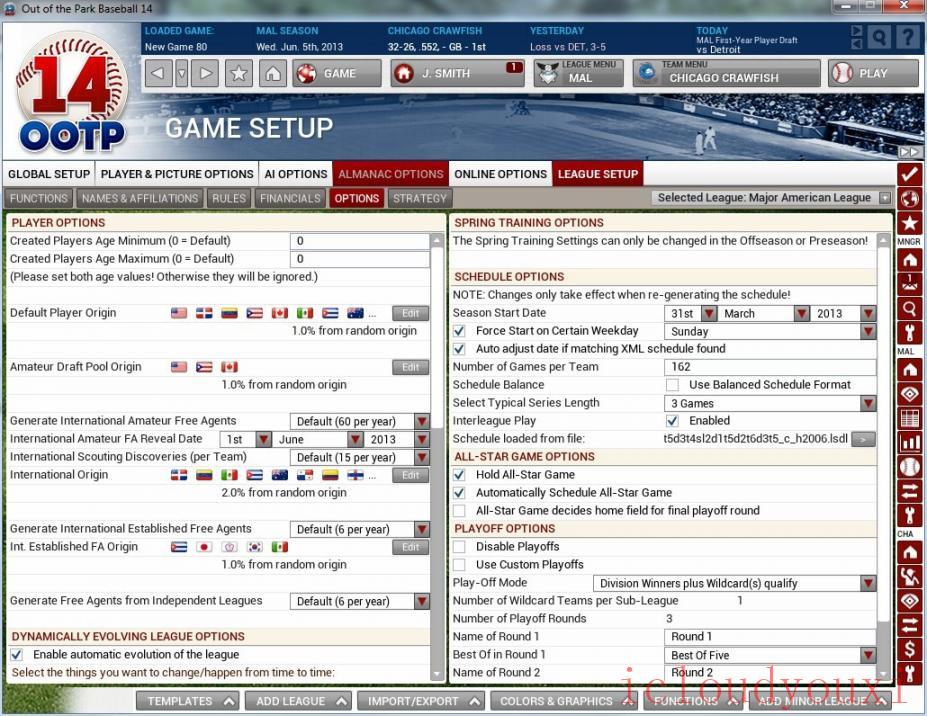This screenshot has height=716, width=927.
Task: Click the home icon in top toolbar
Action: (x=273, y=73)
